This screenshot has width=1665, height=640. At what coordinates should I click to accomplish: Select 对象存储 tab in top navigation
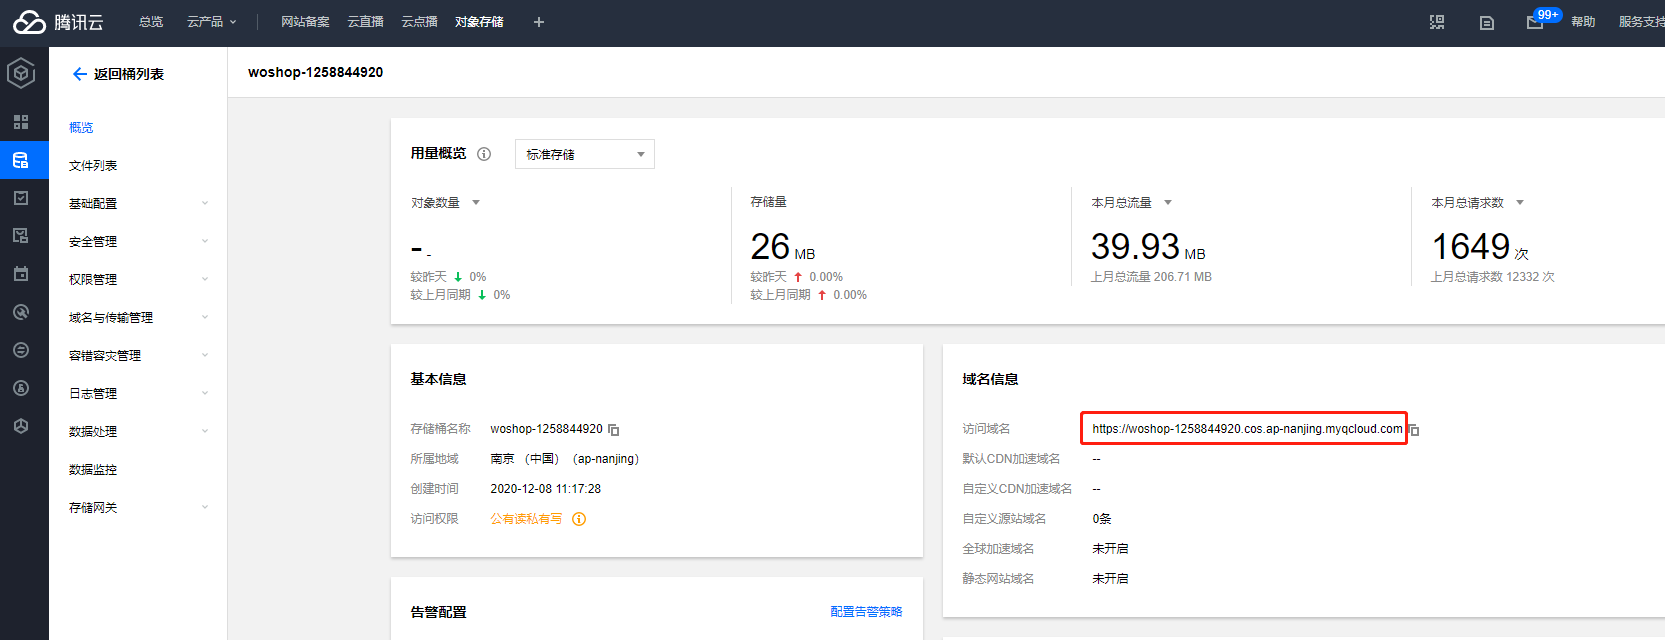click(479, 22)
